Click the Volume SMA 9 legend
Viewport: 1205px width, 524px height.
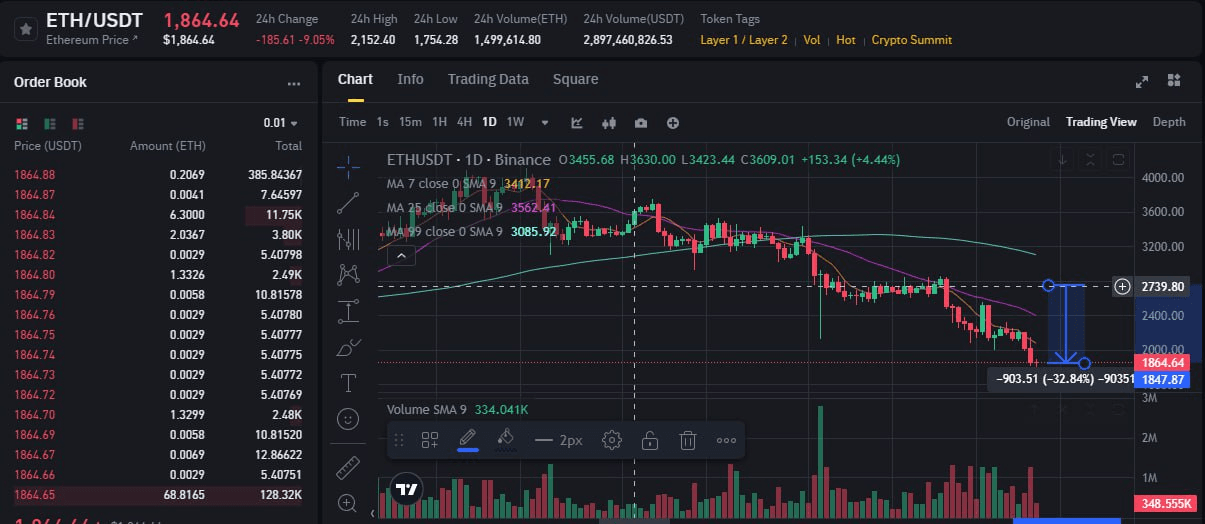coord(458,409)
